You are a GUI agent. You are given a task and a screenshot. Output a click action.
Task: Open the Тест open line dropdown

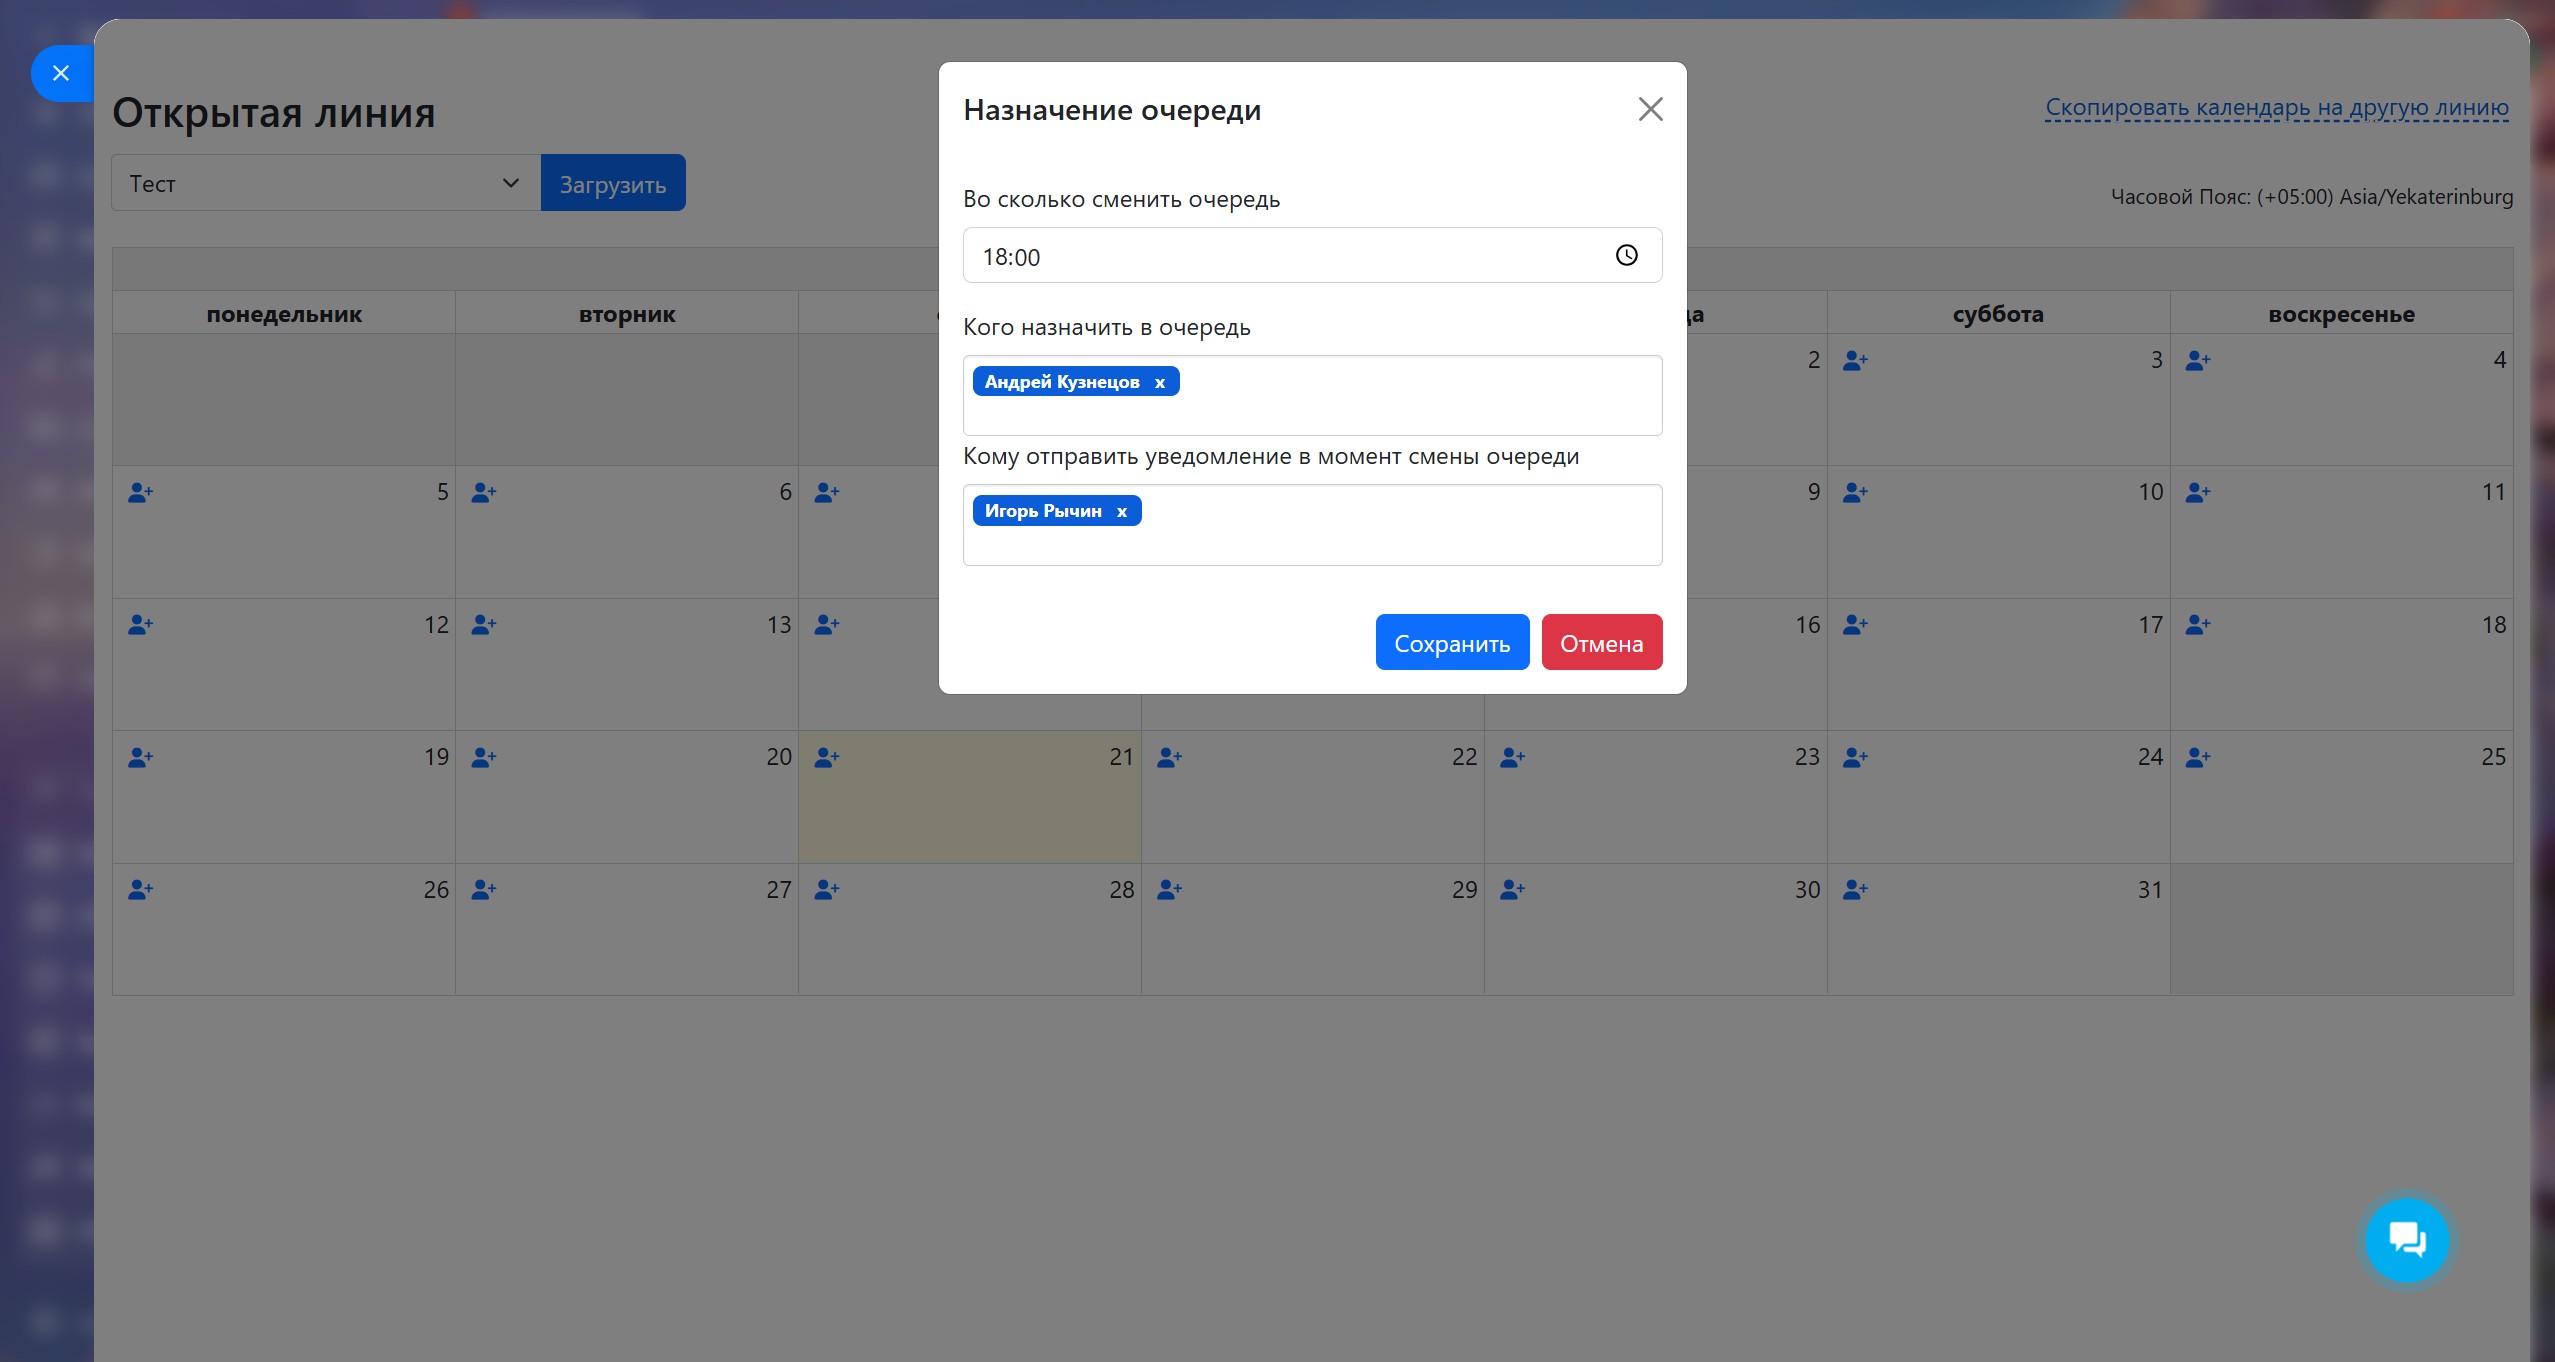tap(325, 183)
